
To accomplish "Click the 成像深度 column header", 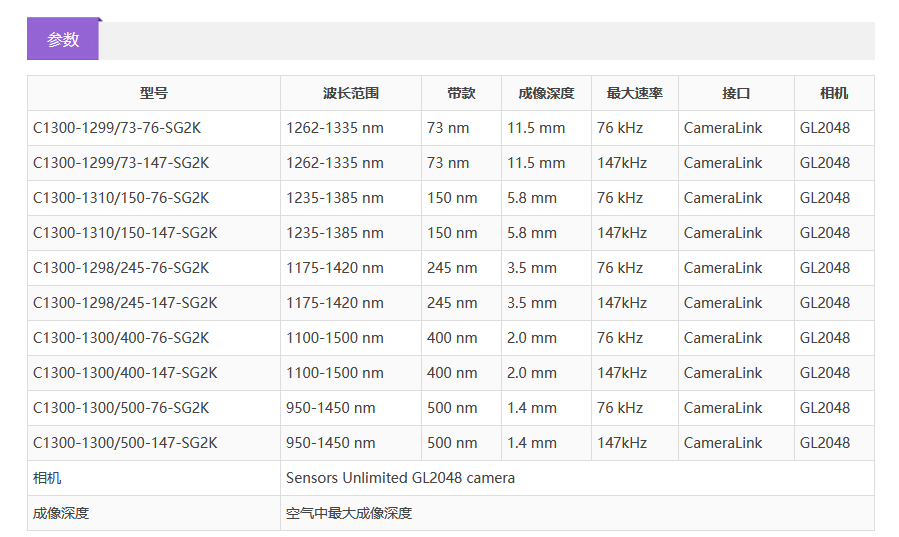I will [x=546, y=93].
